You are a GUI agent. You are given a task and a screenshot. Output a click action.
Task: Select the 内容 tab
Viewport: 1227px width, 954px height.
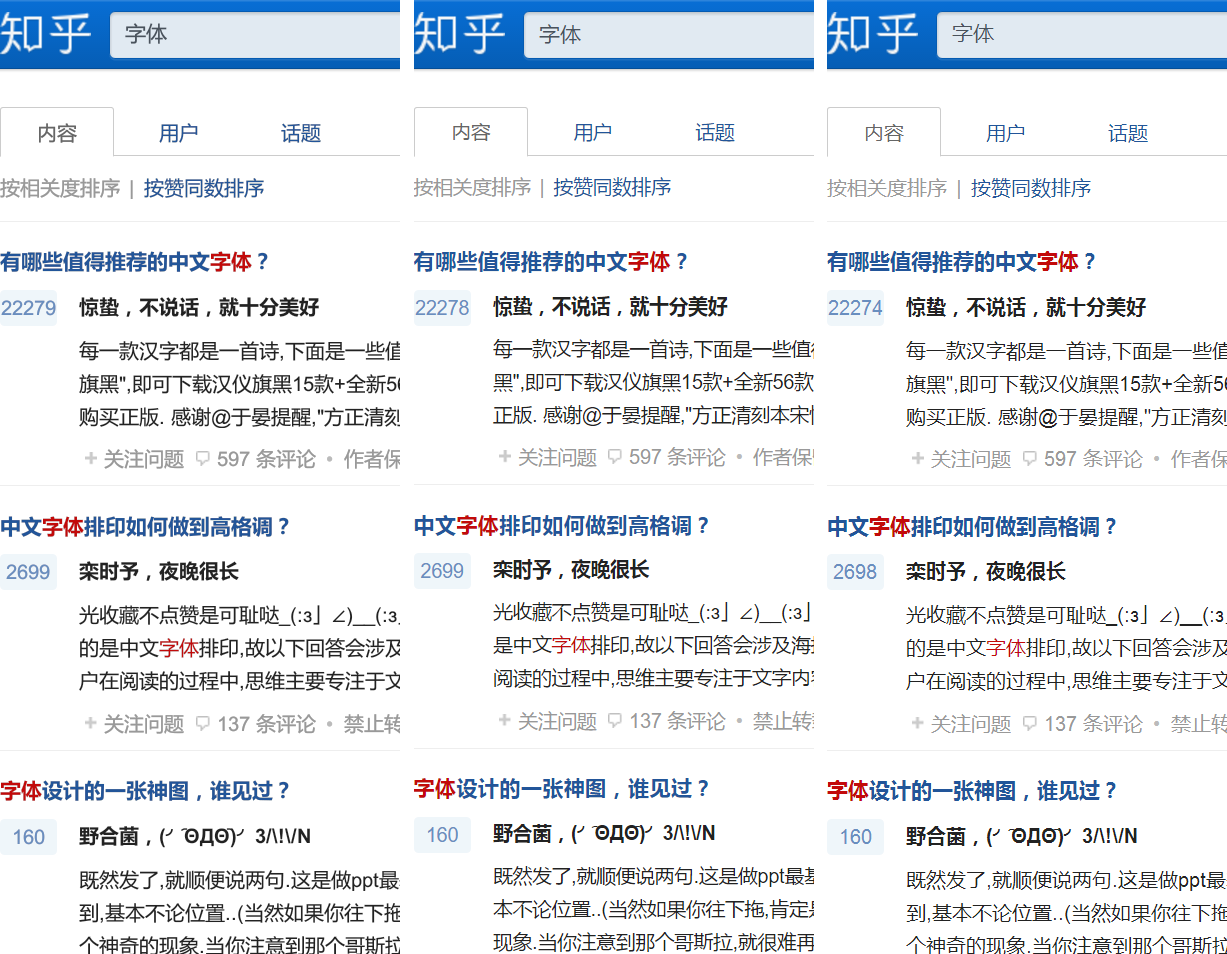pyautogui.click(x=57, y=131)
